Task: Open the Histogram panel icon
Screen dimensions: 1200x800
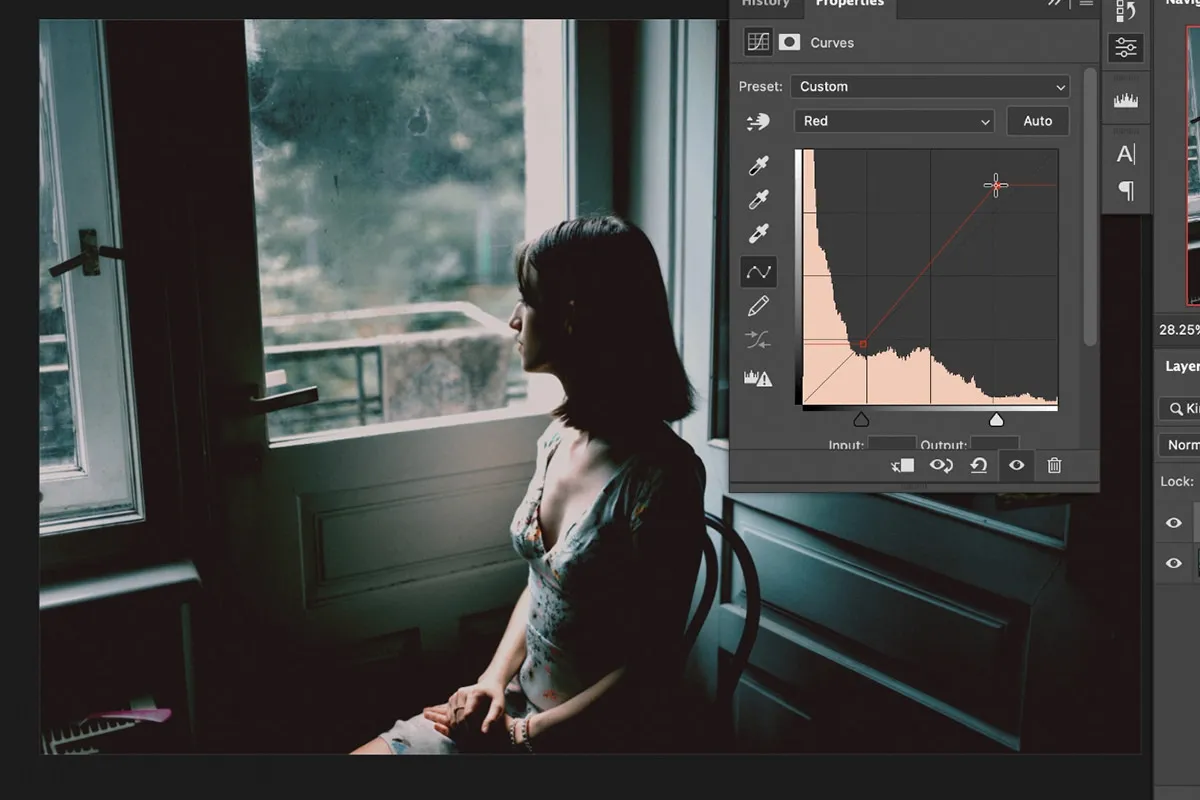Action: 1126,100
